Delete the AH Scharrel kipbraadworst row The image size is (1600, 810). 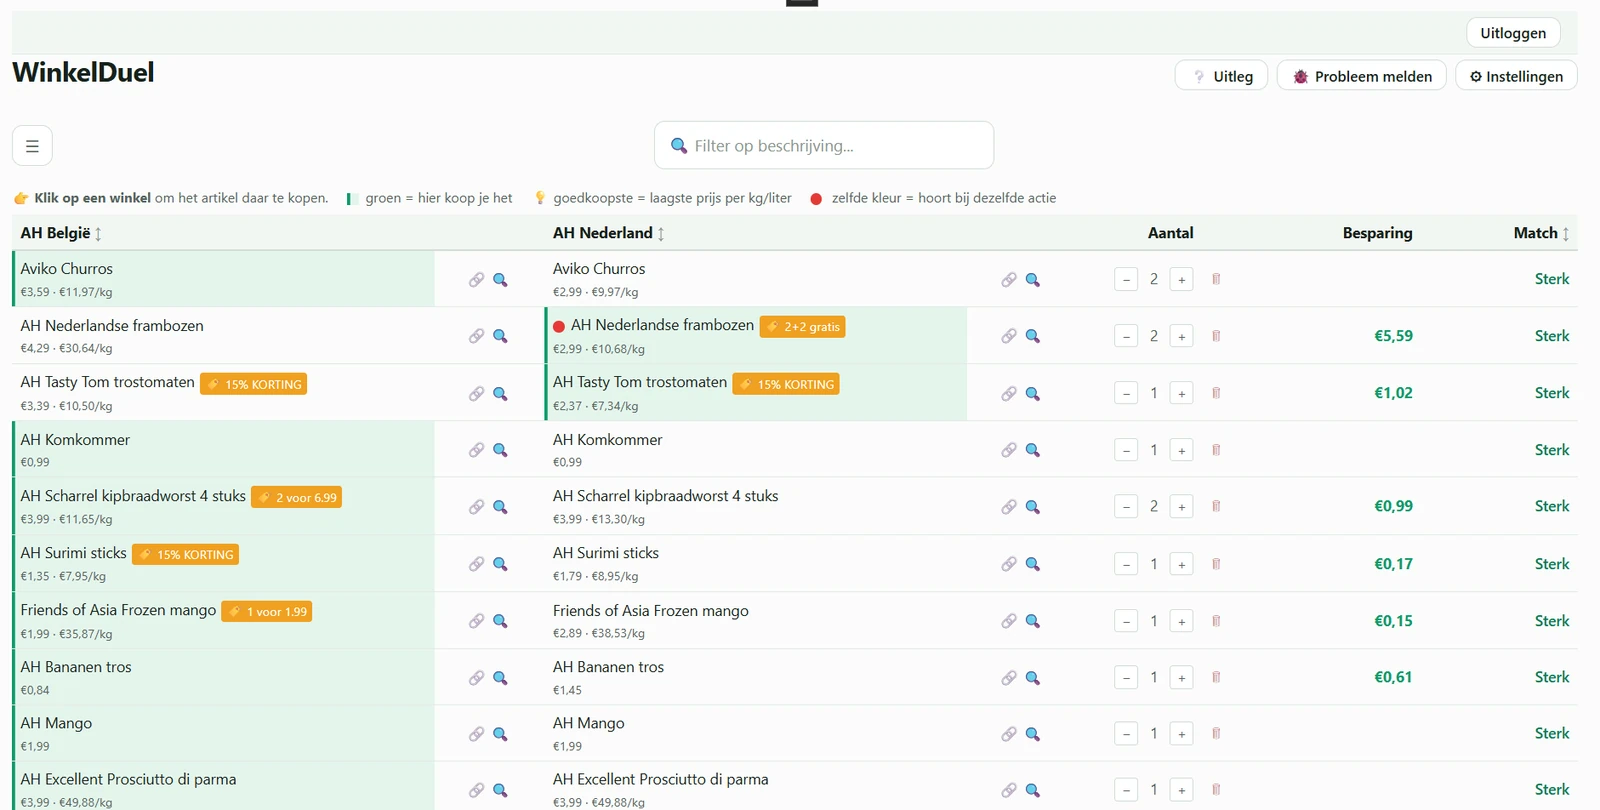coord(1216,506)
